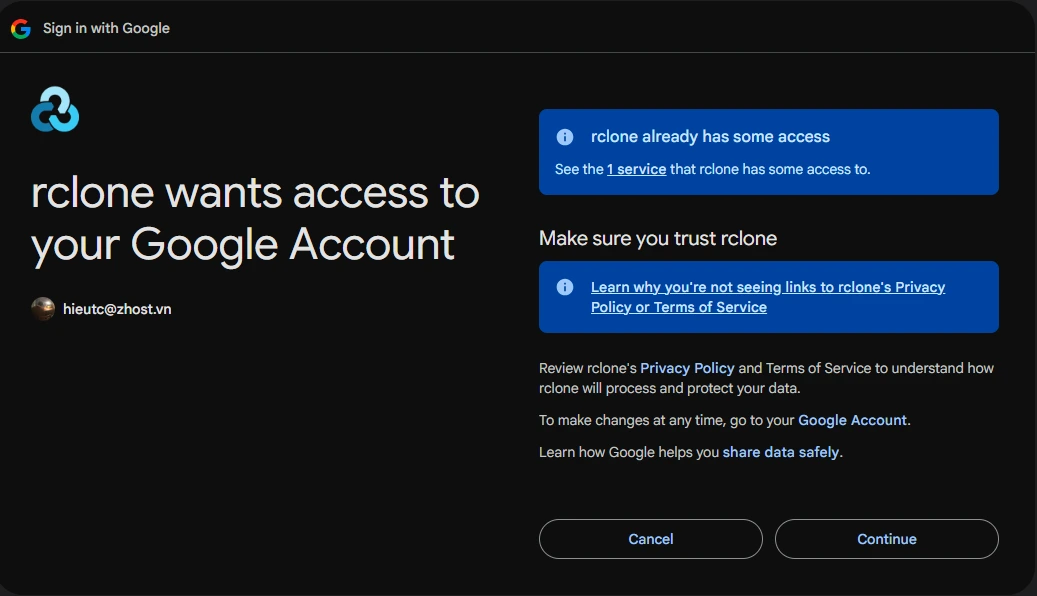Click info icon beside 'rclone already has some access'

click(565, 137)
